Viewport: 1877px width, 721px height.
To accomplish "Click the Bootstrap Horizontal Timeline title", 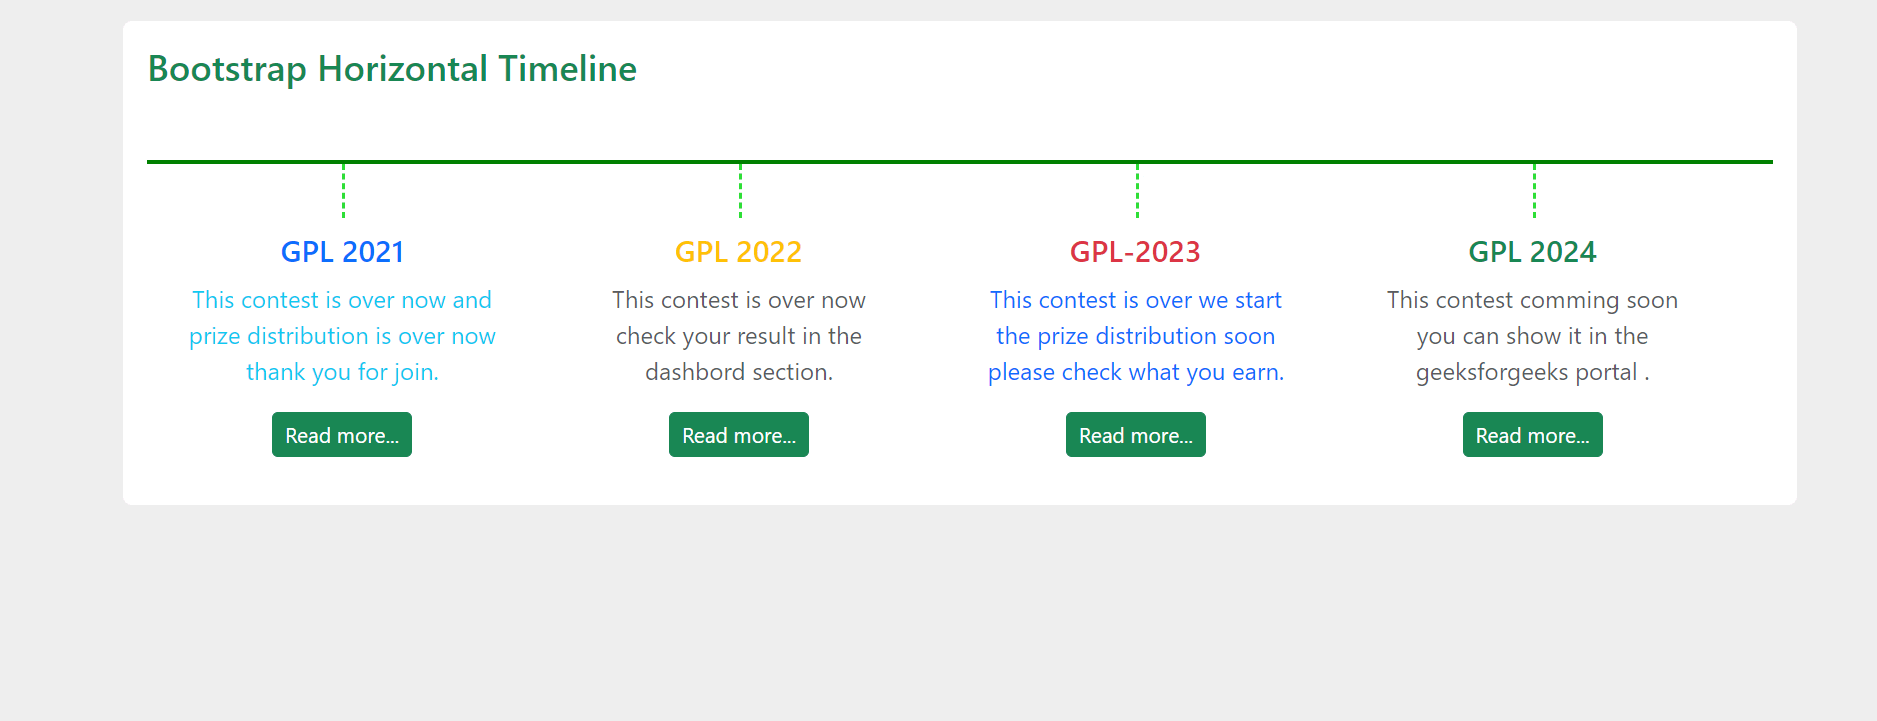I will pos(392,69).
